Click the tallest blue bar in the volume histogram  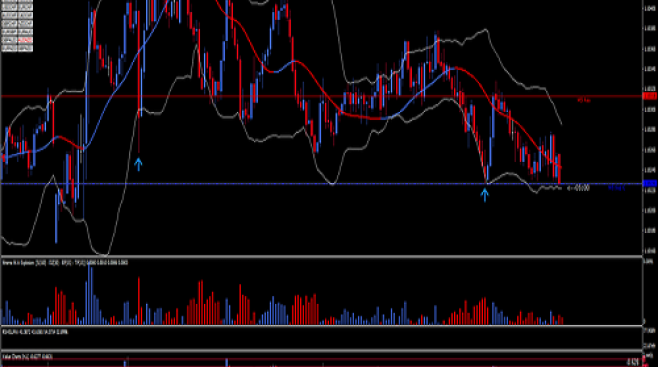click(89, 294)
